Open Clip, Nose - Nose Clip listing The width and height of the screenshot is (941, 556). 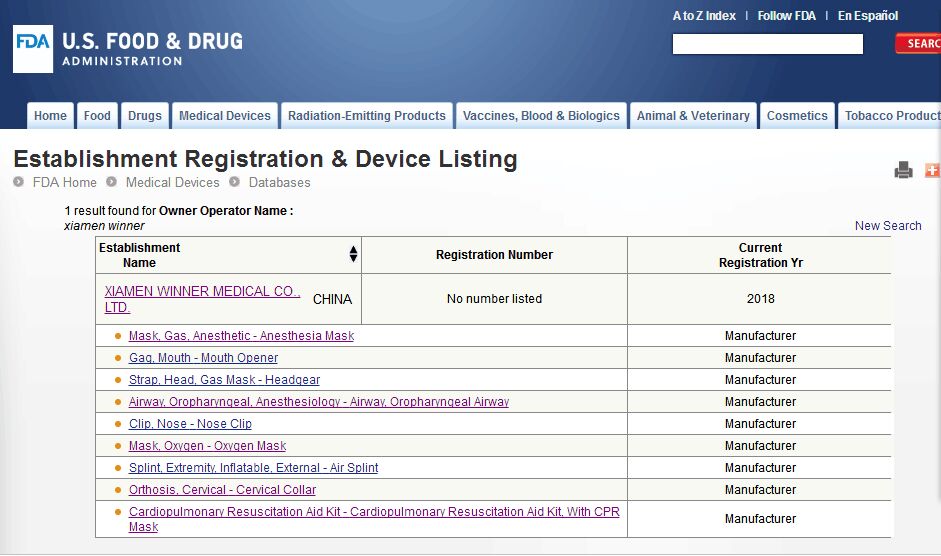[x=190, y=424]
